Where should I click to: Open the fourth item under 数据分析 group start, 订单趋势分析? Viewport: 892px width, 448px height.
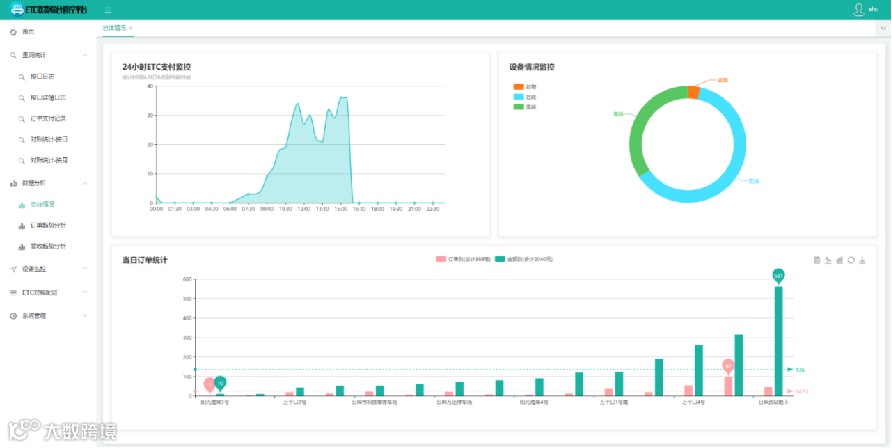point(48,226)
